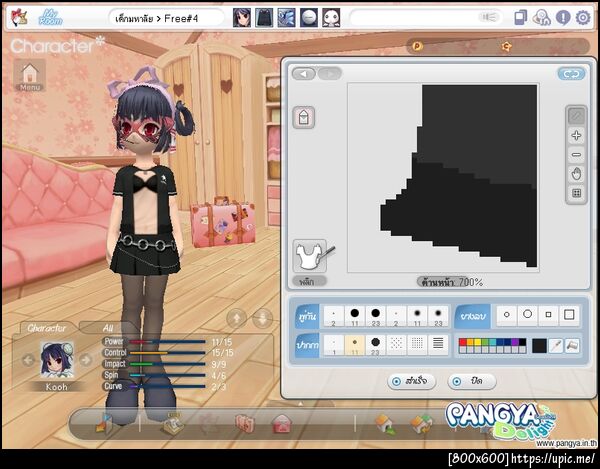Image resolution: width=600 pixels, height=469 pixels.
Task: Select the shirt paint brush icon
Action: [310, 256]
